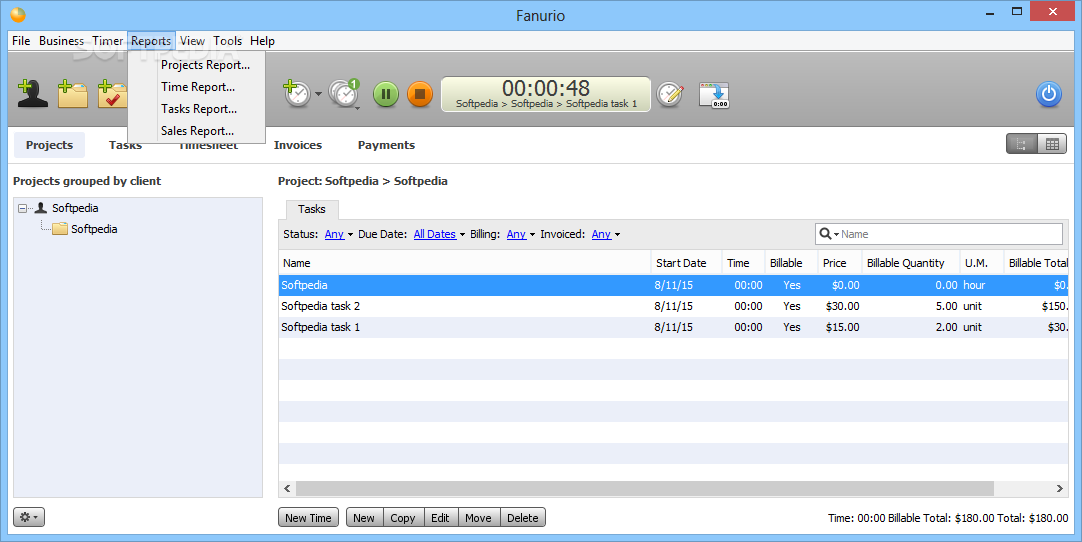The image size is (1082, 542).
Task: Sort by the Billable column header
Action: [791, 263]
